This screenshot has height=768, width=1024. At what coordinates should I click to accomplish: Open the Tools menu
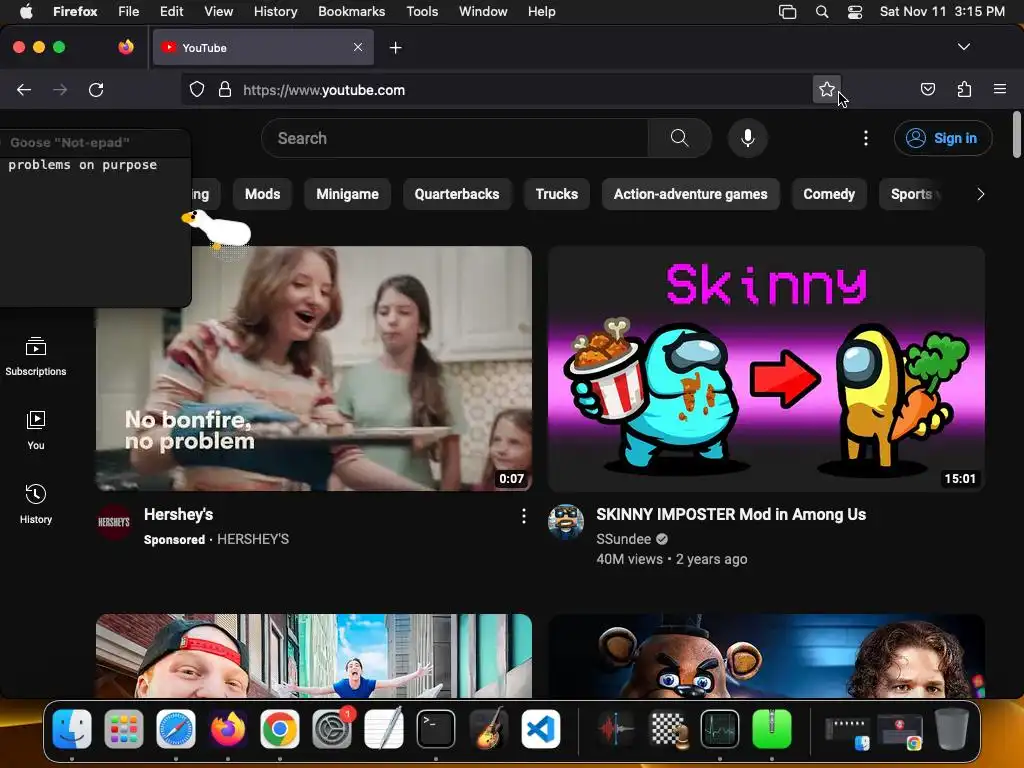(x=422, y=11)
